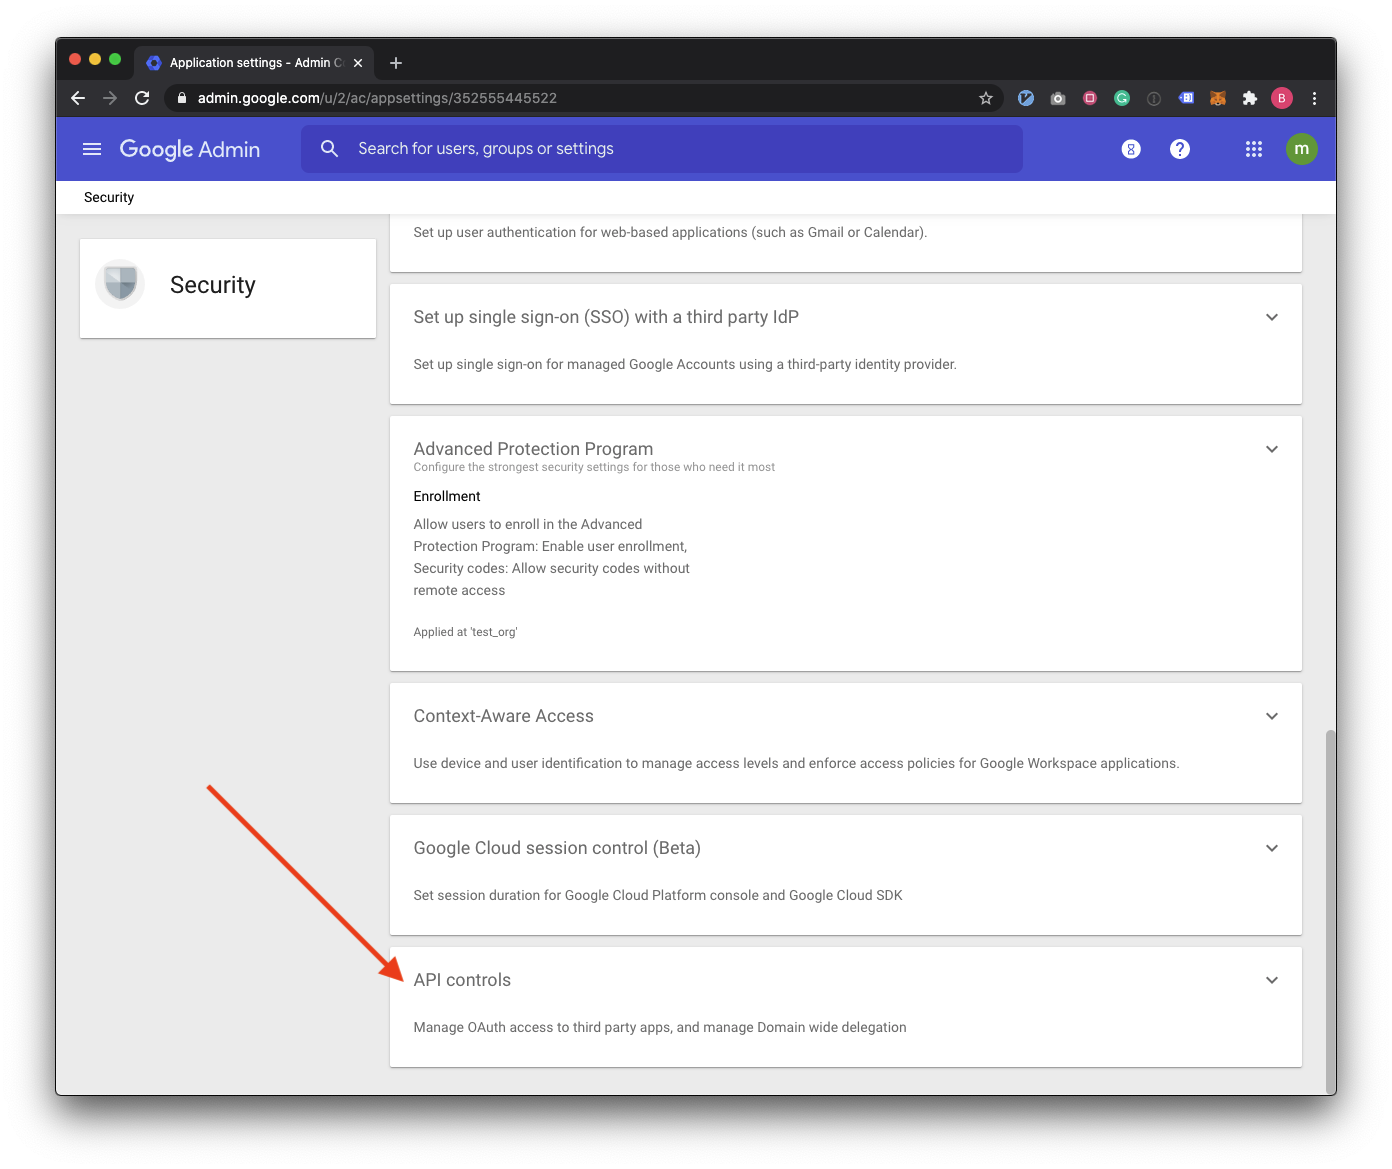Image resolution: width=1392 pixels, height=1169 pixels.
Task: Click the account avatar with letter m
Action: tap(1302, 148)
